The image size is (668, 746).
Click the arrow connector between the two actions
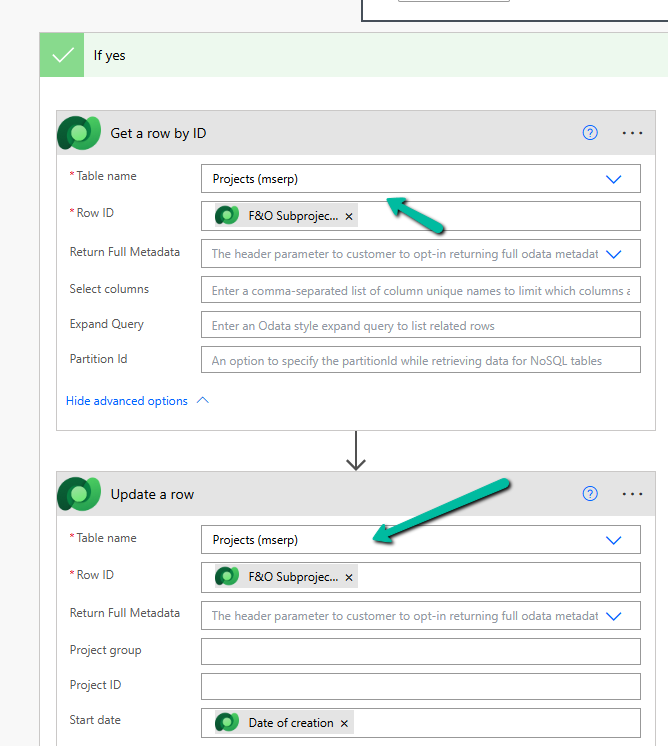tap(356, 451)
